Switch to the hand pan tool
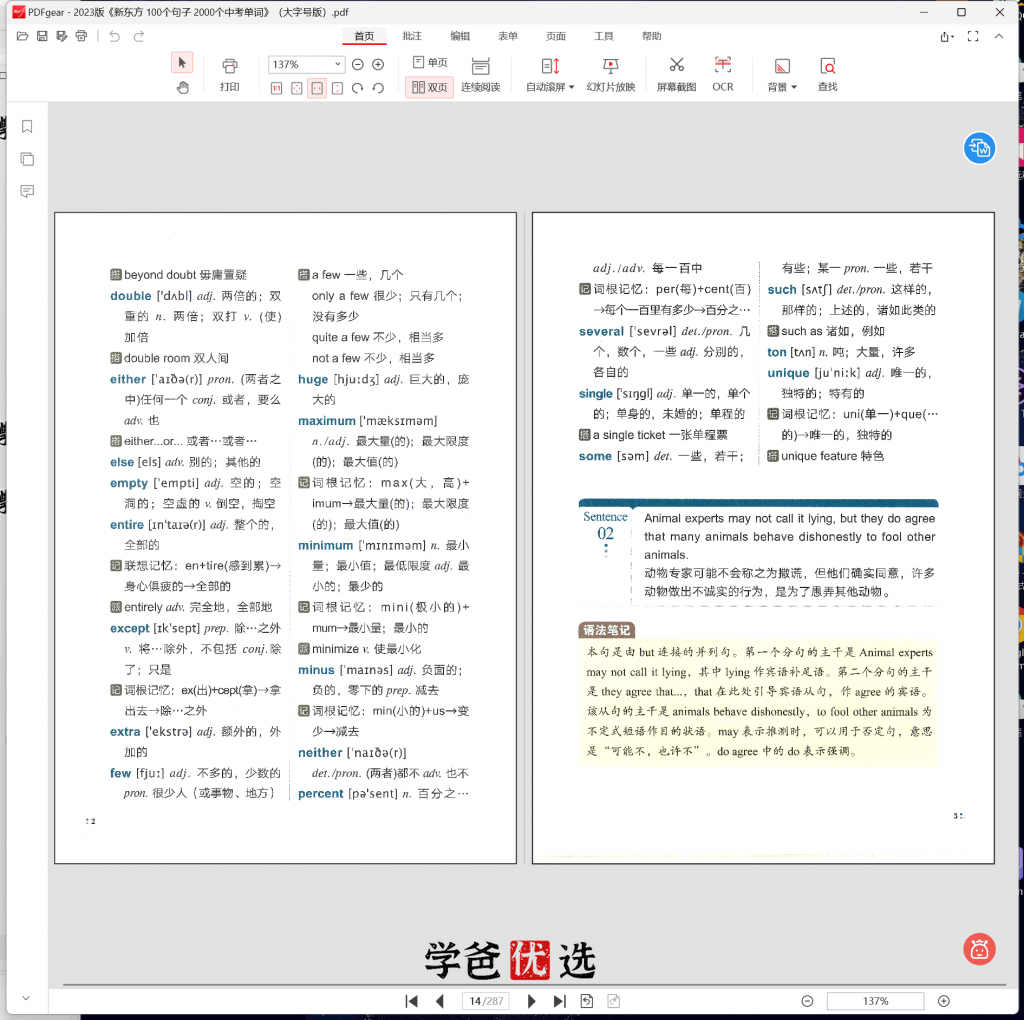1024x1020 pixels. [182, 88]
